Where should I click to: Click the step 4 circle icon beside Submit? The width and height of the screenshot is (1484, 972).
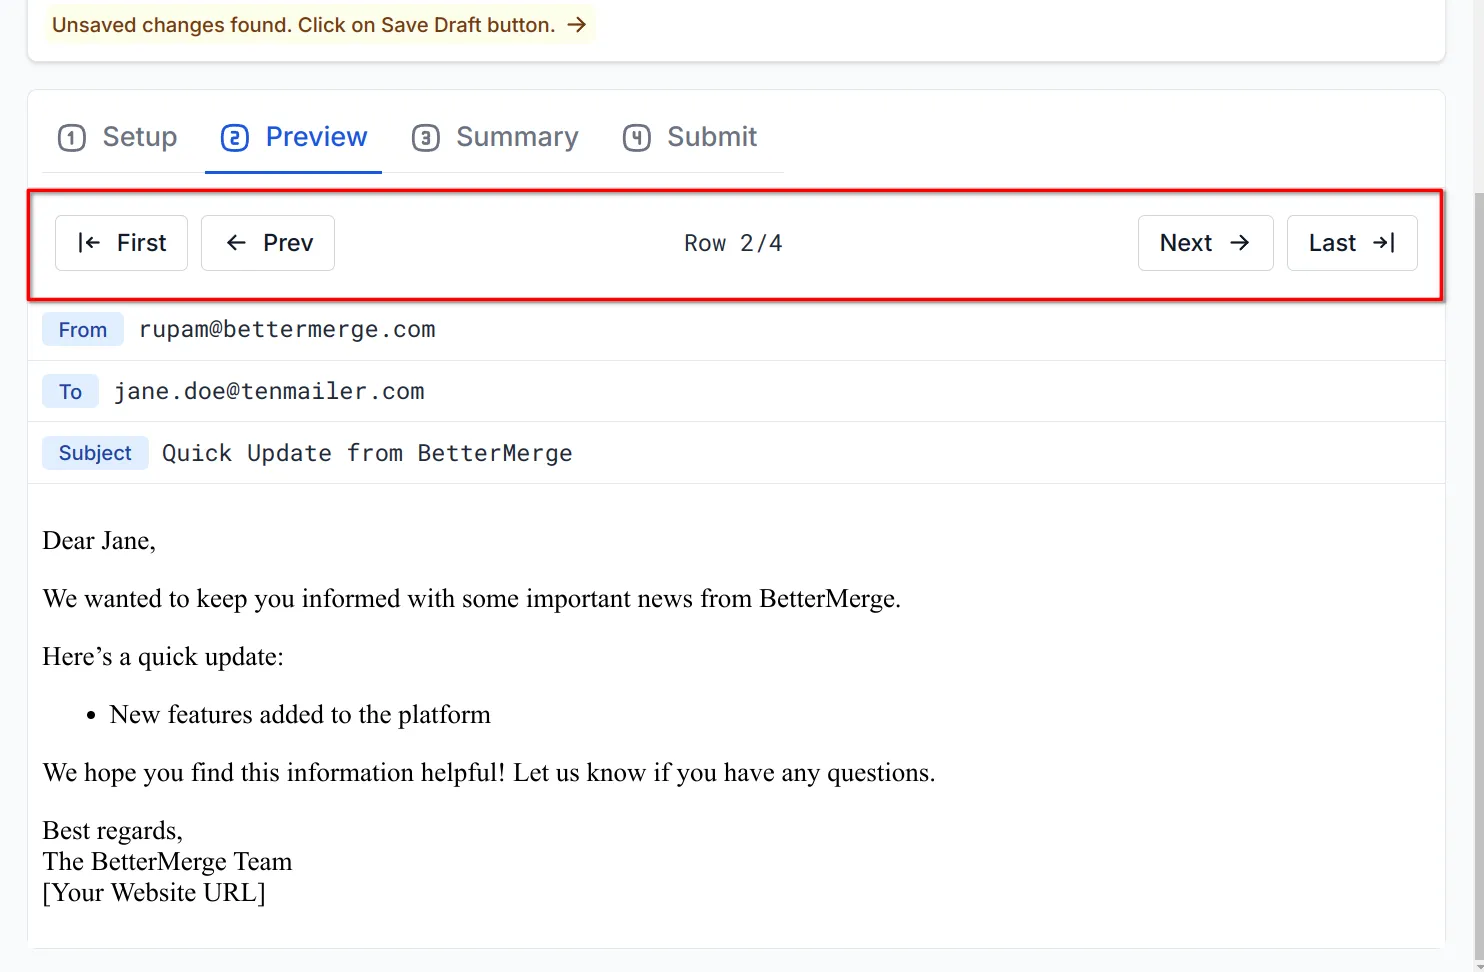click(637, 137)
